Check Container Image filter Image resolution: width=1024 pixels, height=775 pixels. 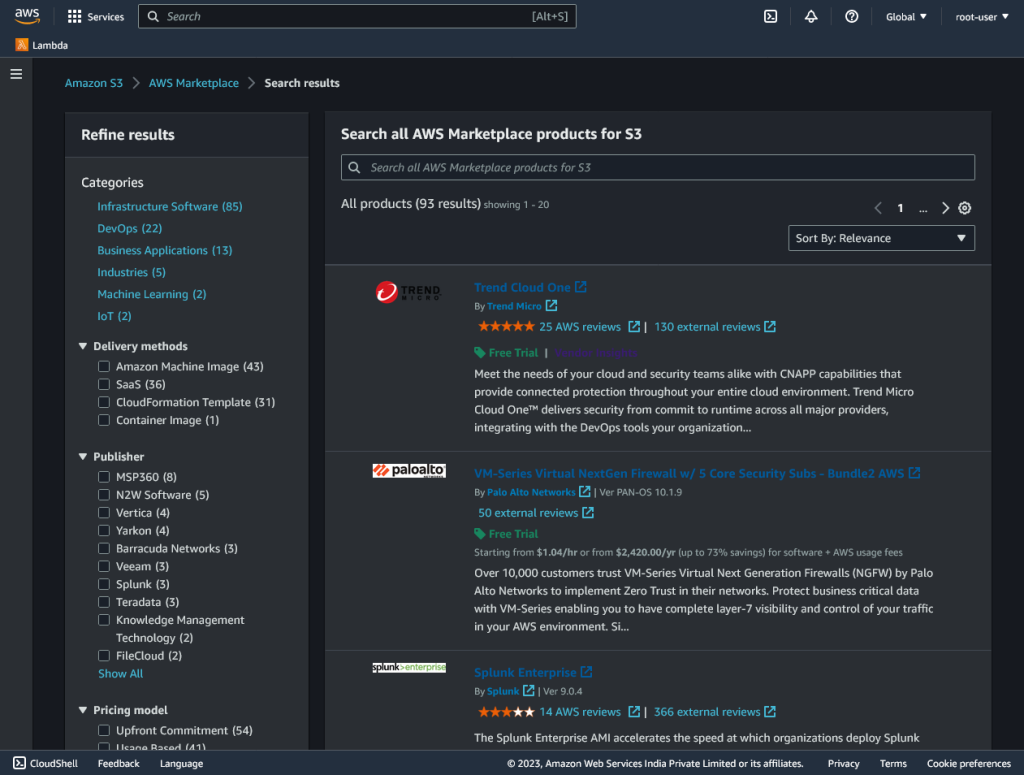click(x=104, y=420)
